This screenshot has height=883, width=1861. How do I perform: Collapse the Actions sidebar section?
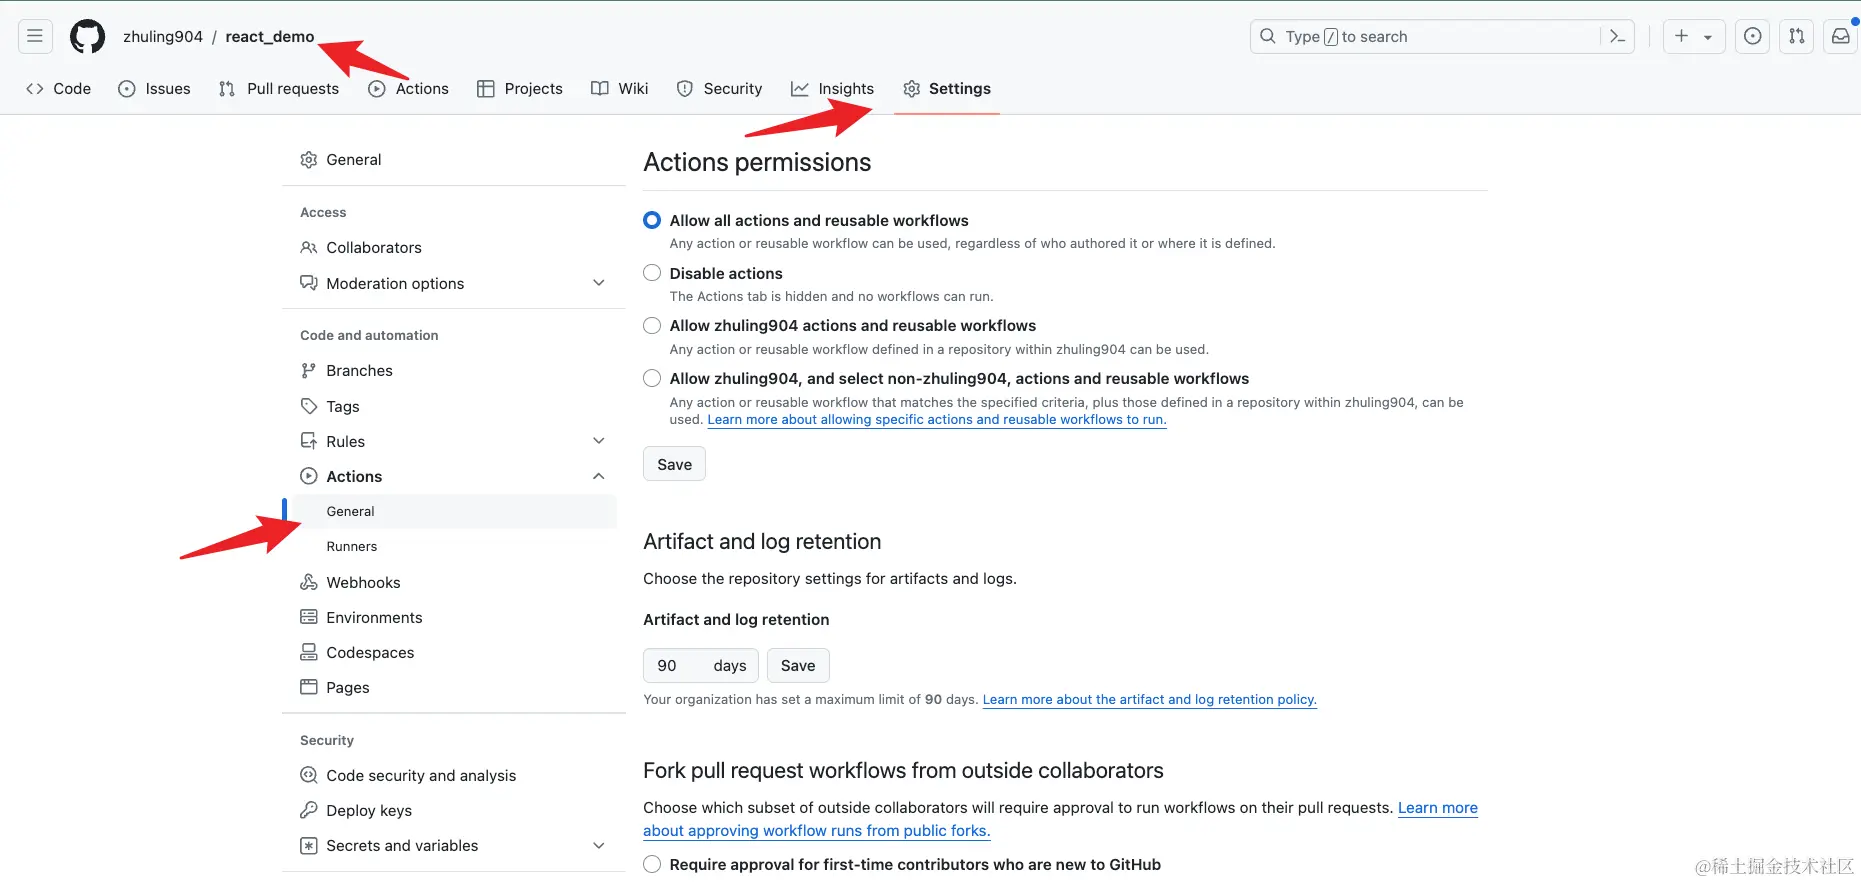(x=598, y=476)
